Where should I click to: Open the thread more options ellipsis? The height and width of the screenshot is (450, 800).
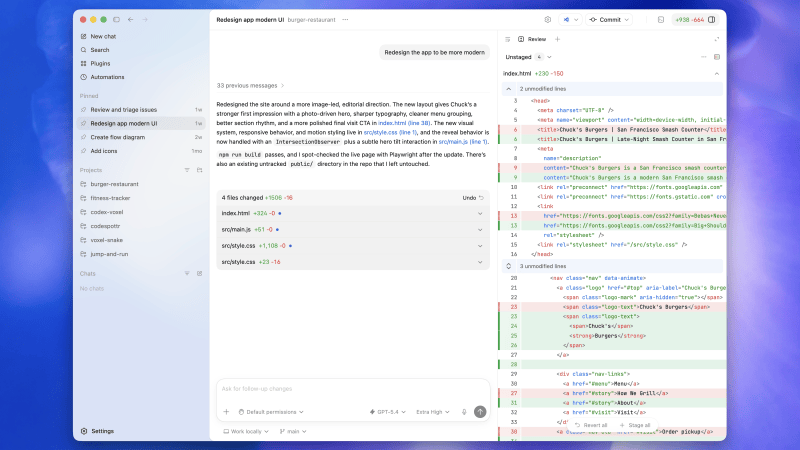click(x=345, y=20)
